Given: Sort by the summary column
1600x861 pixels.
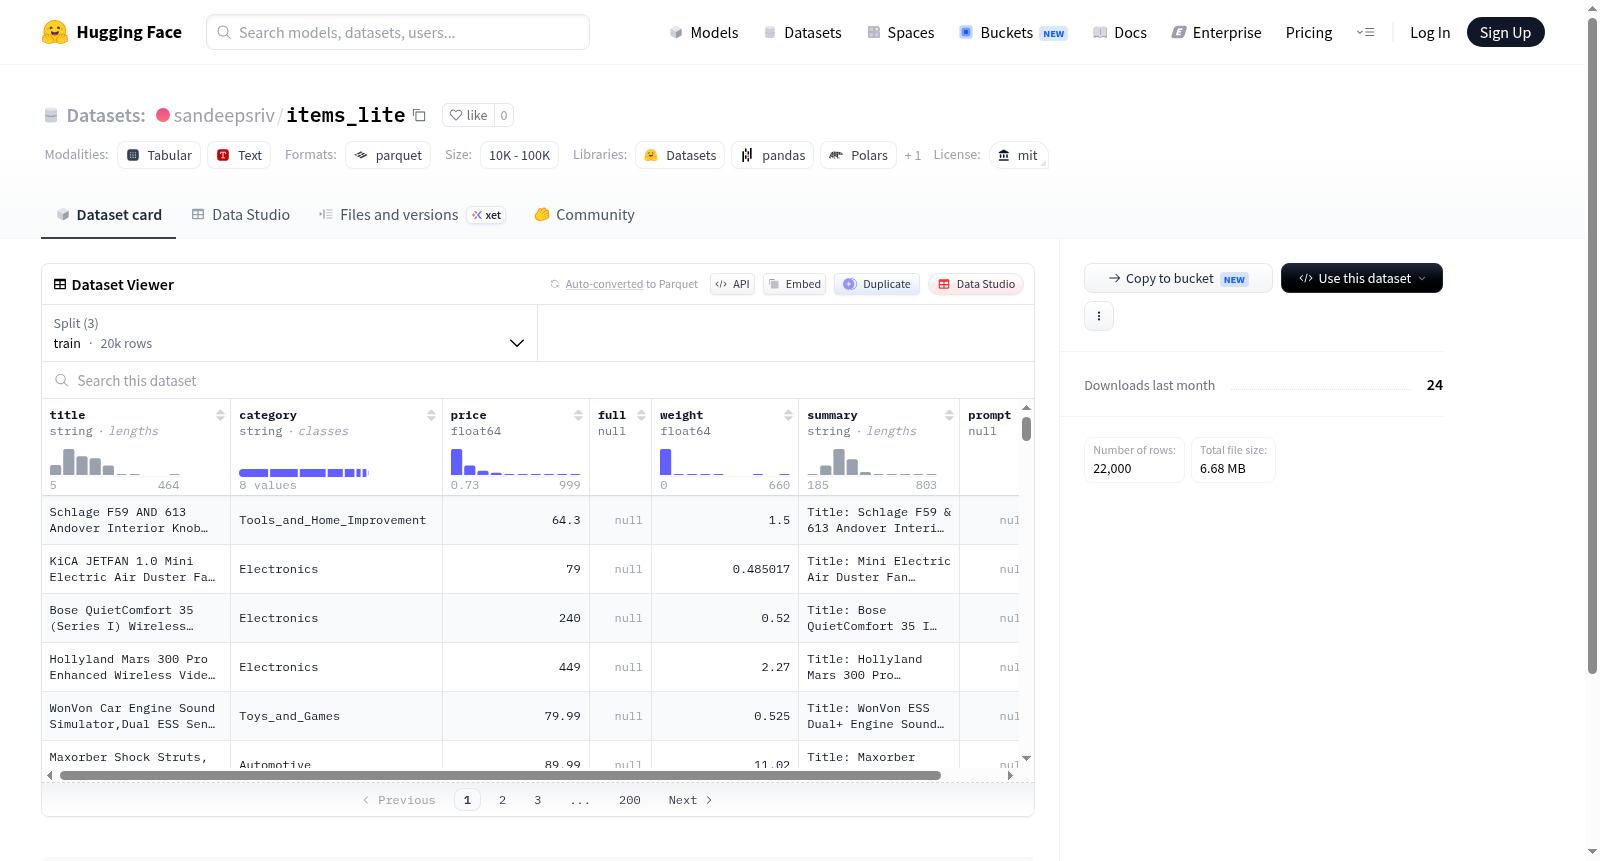Looking at the screenshot, I should [949, 415].
